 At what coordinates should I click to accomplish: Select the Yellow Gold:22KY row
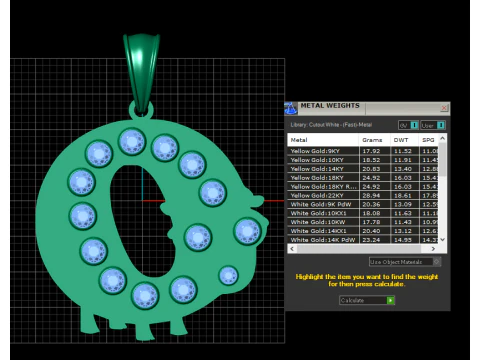point(363,196)
